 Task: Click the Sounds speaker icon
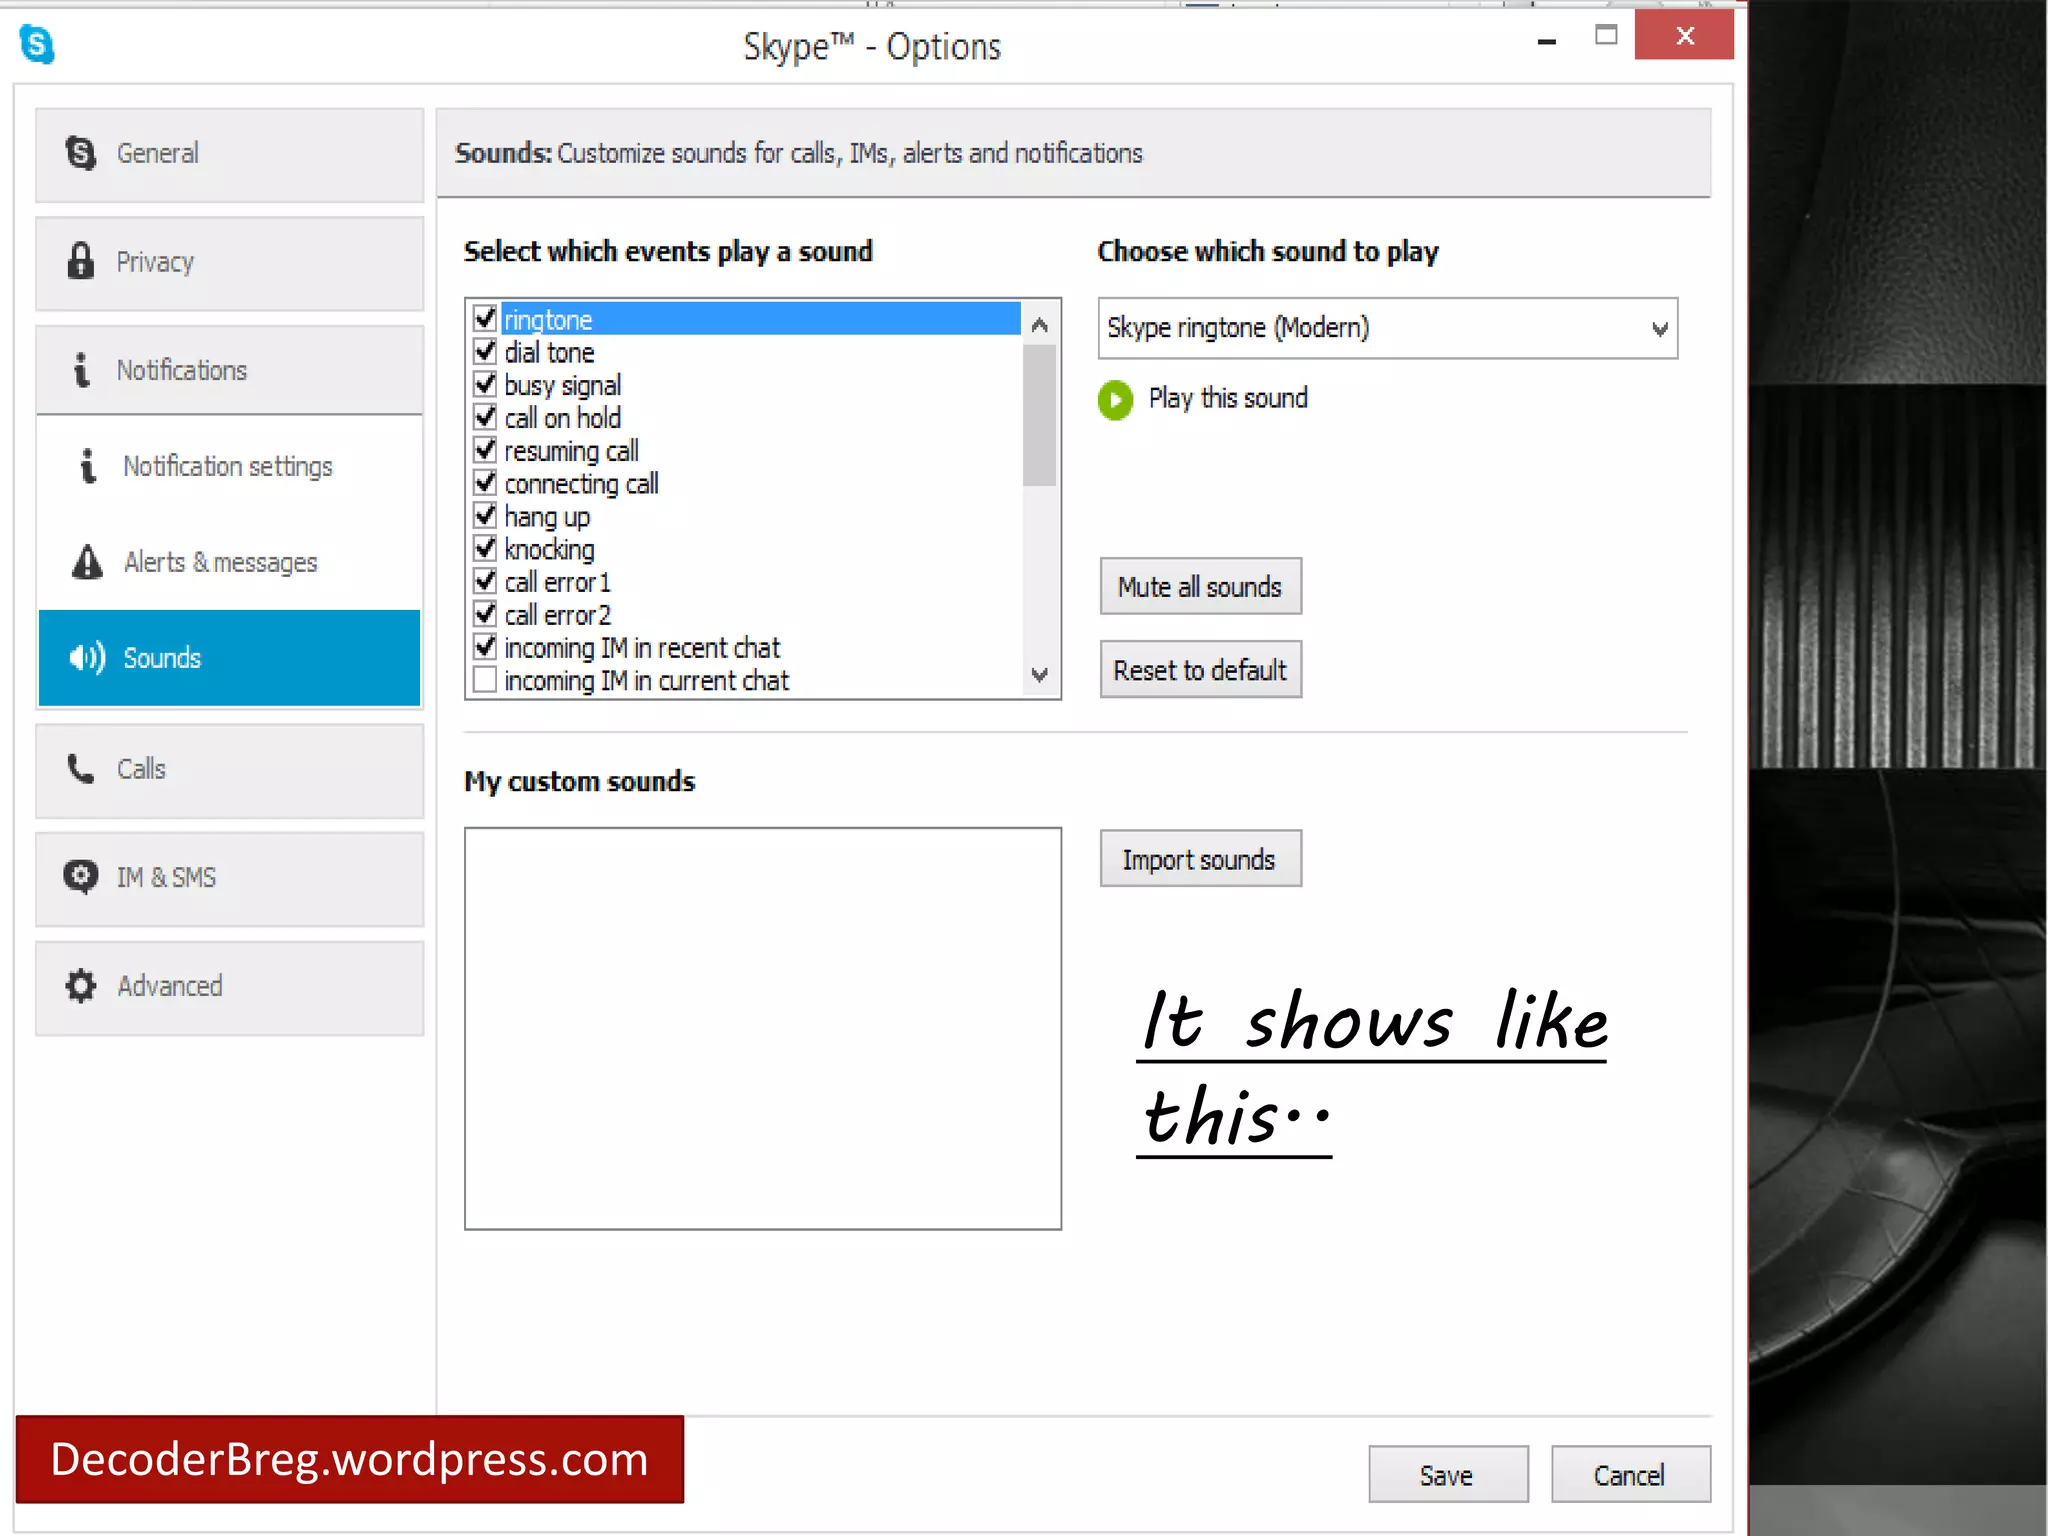[x=87, y=658]
